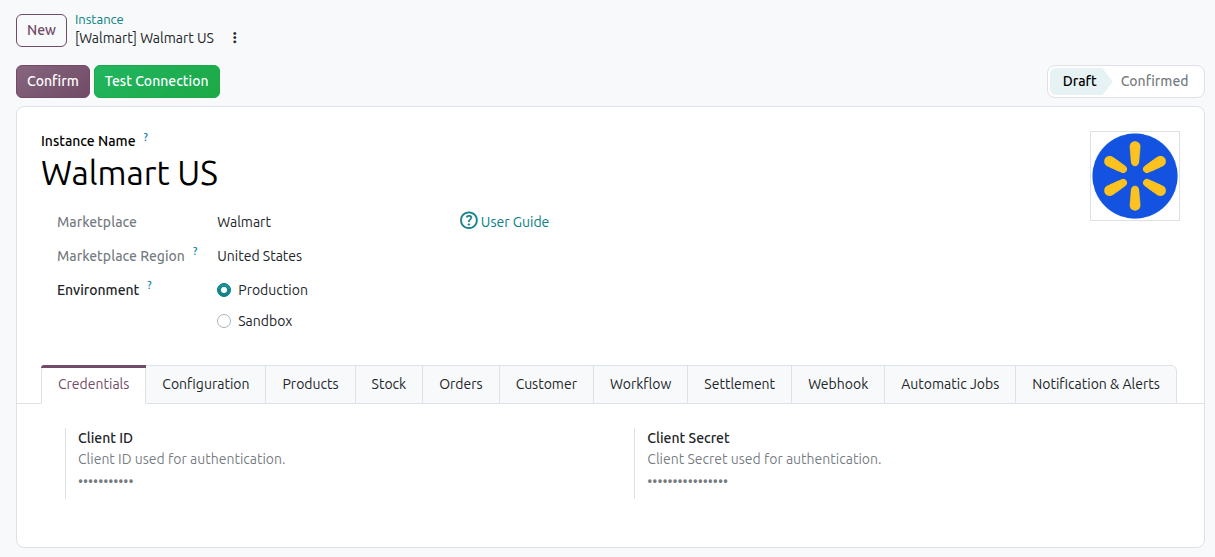Select the Production environment radio button
The height and width of the screenshot is (557, 1215).
coord(224,290)
